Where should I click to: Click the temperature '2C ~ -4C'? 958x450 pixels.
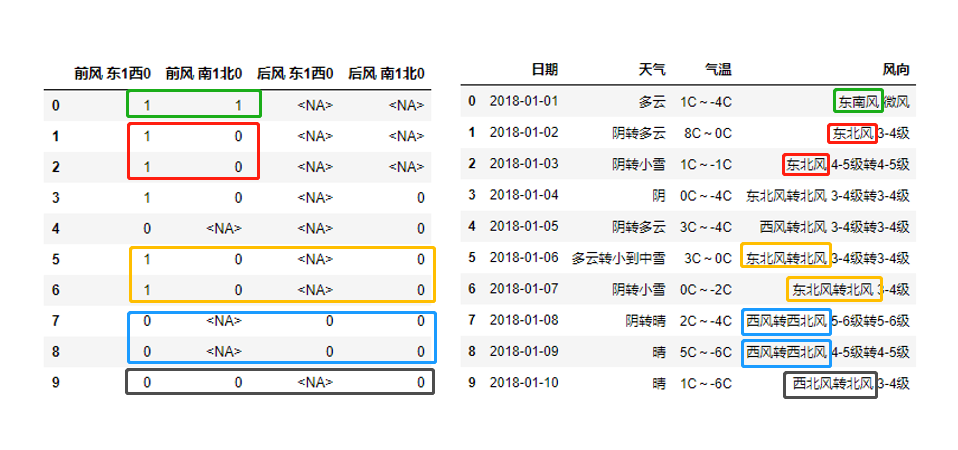point(706,321)
